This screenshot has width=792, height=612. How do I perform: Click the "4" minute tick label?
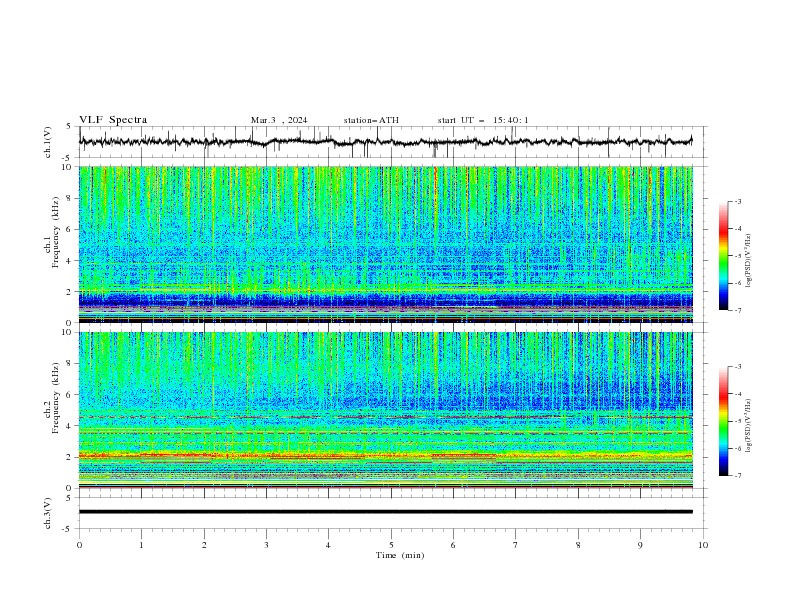click(x=328, y=545)
